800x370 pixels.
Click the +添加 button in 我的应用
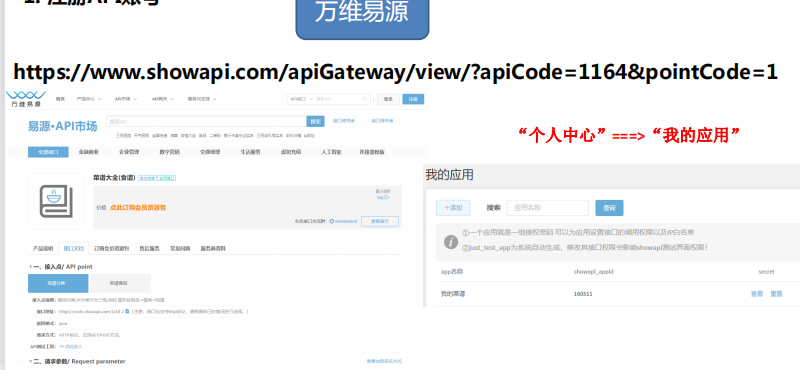click(x=453, y=208)
